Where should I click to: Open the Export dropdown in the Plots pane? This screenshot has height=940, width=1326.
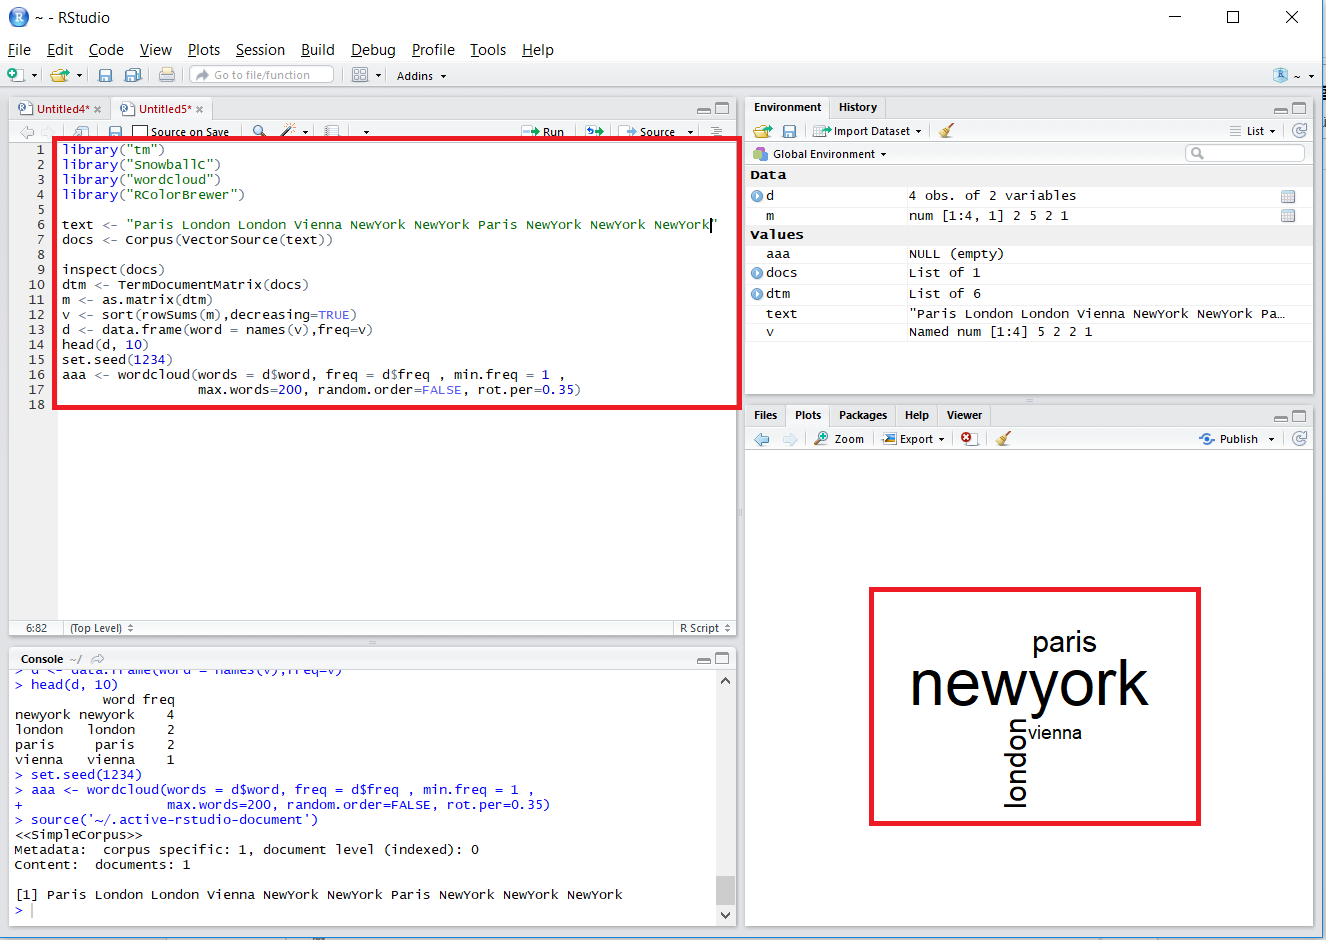coord(914,439)
